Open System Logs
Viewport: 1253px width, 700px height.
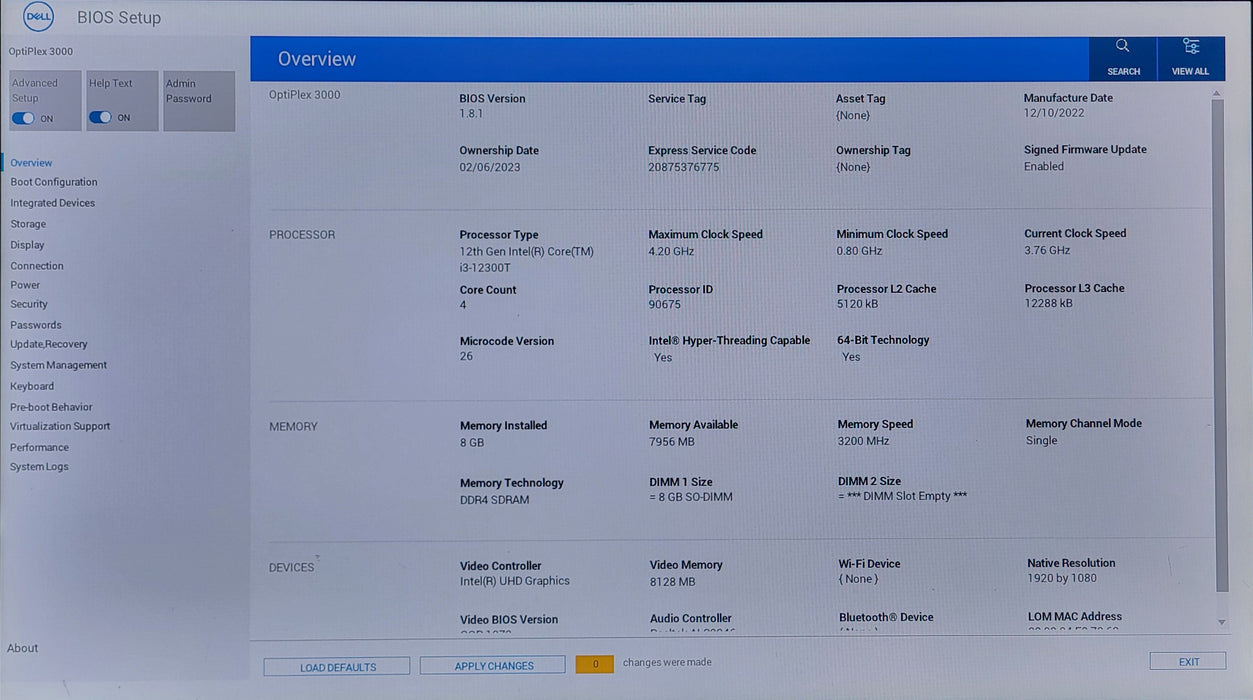[39, 467]
